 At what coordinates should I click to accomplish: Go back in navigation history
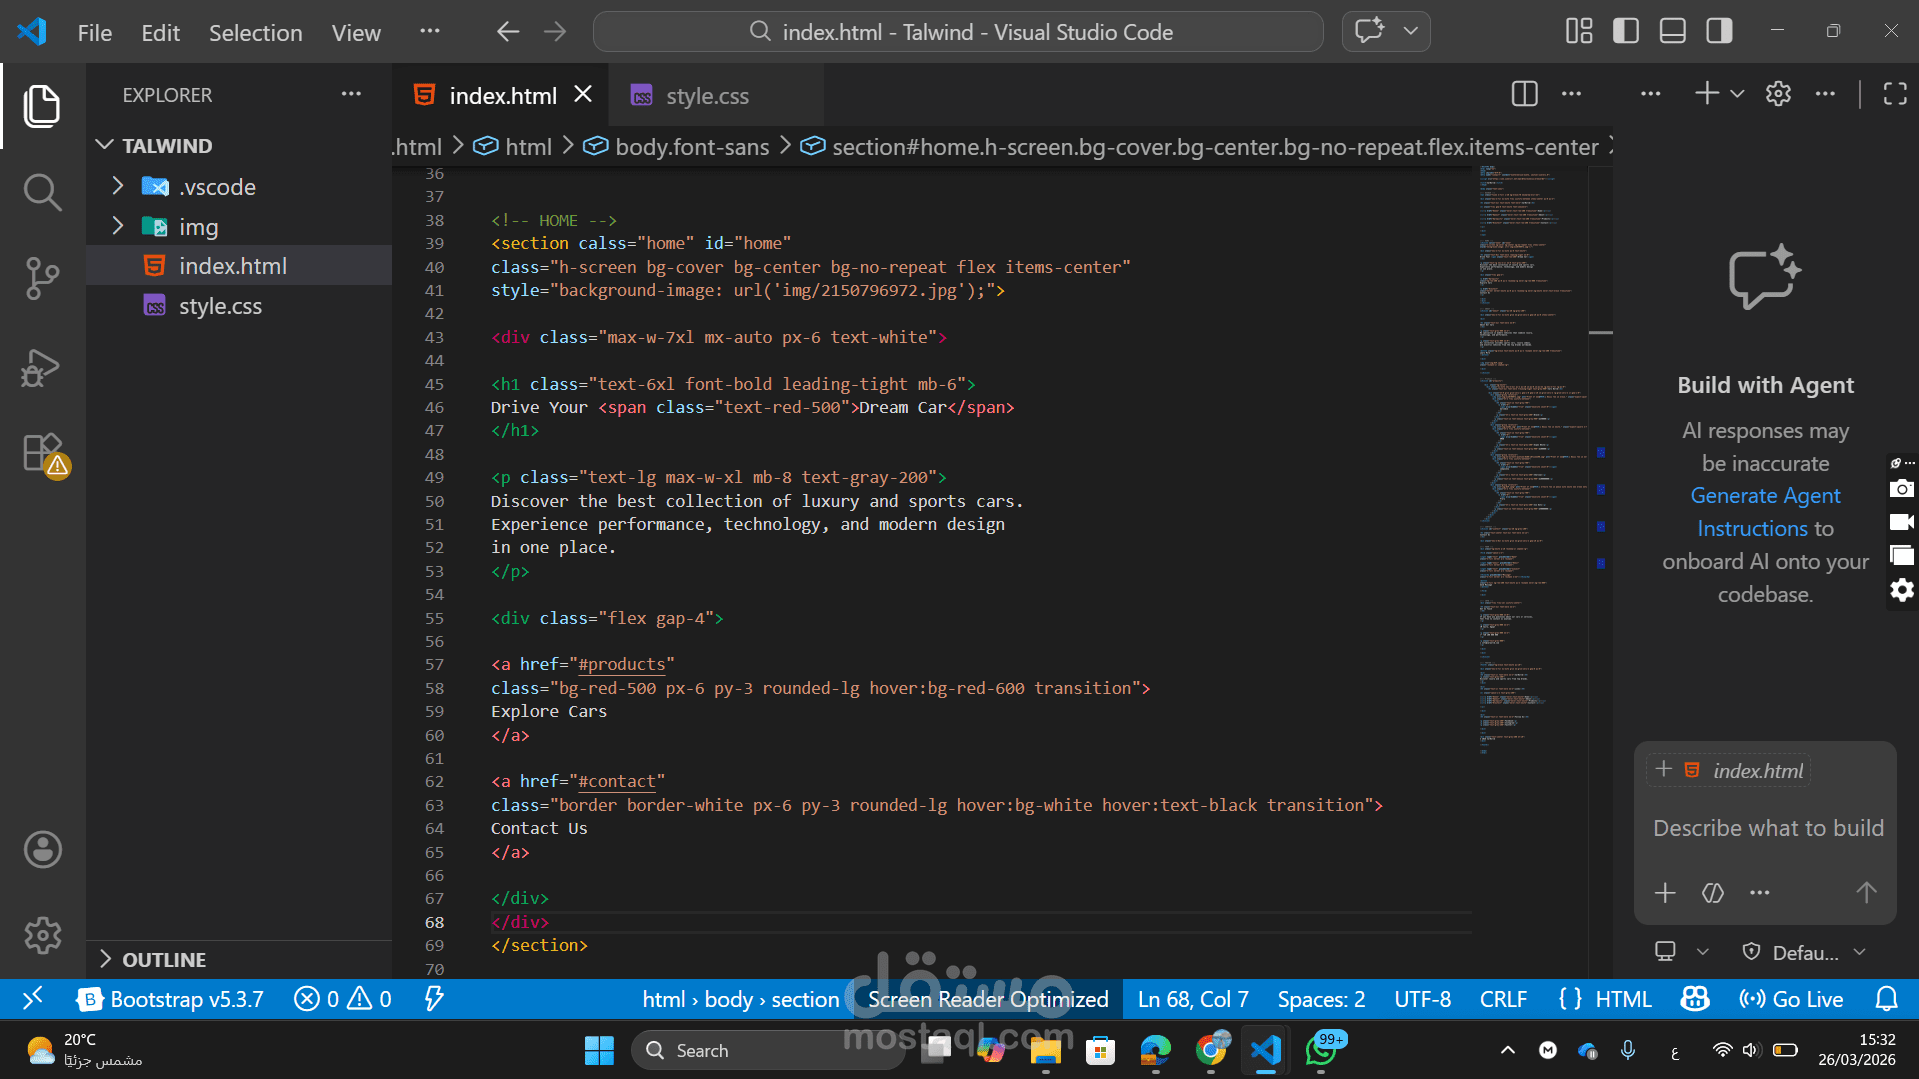[x=508, y=32]
